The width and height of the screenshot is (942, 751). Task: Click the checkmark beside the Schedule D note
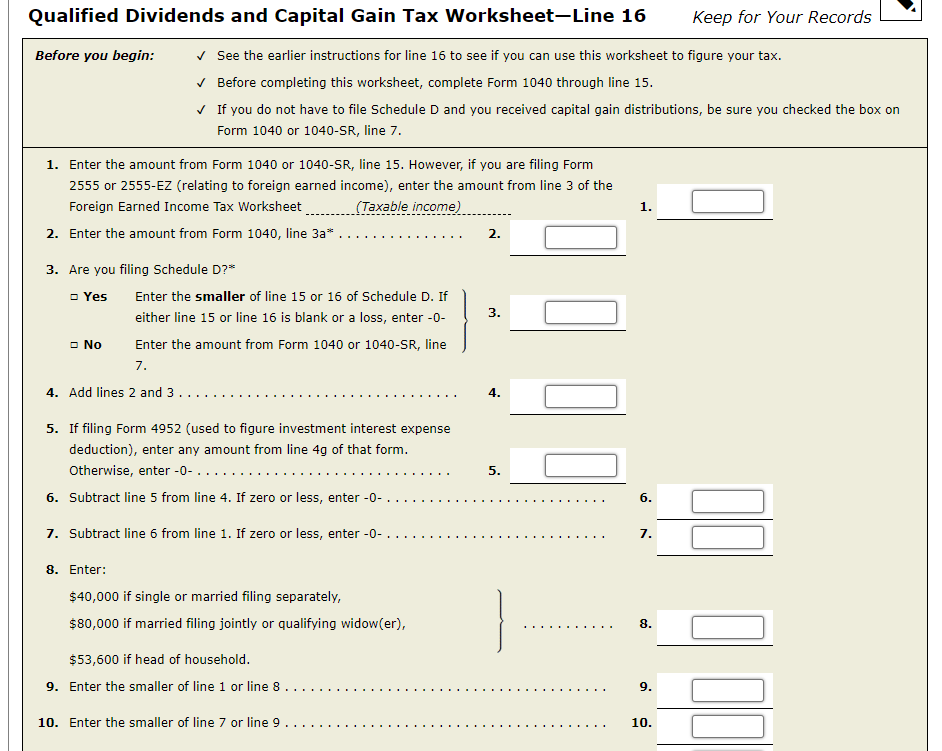[201, 110]
